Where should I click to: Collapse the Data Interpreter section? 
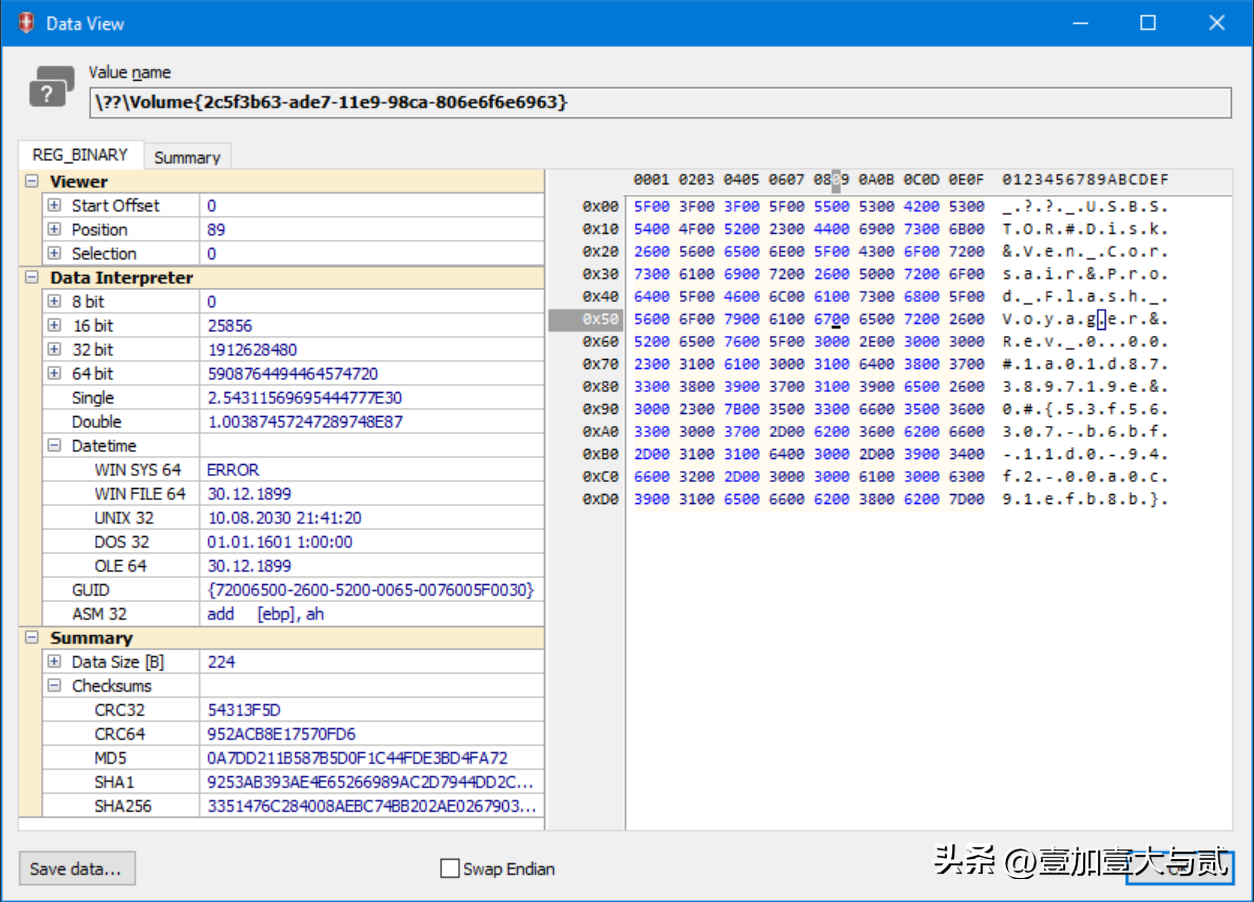[32, 278]
